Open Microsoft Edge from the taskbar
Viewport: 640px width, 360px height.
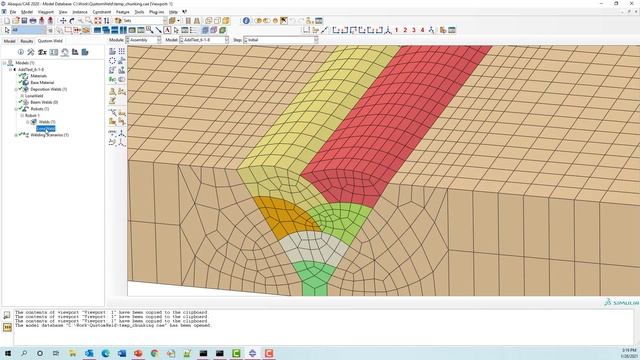pyautogui.click(x=105, y=353)
